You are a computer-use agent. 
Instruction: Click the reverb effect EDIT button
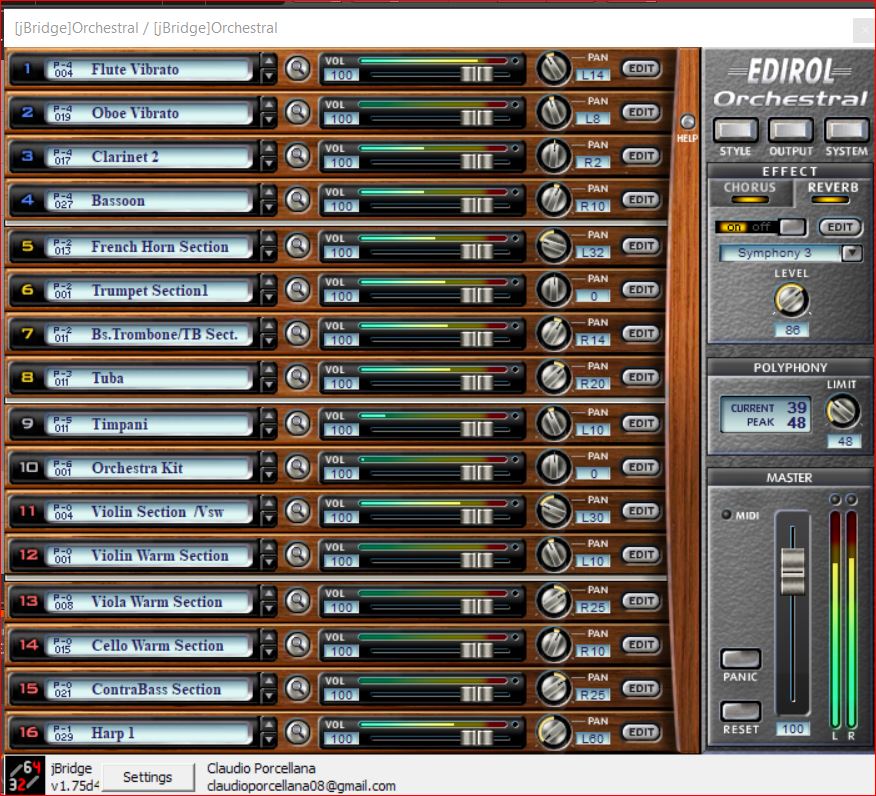click(x=840, y=227)
